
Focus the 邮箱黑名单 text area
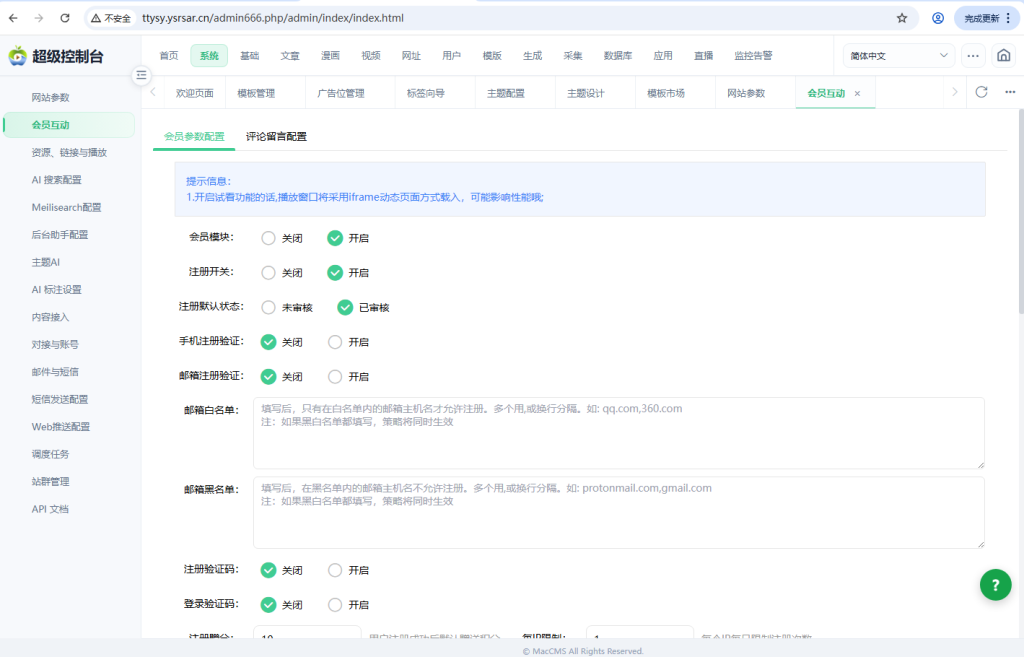click(618, 513)
